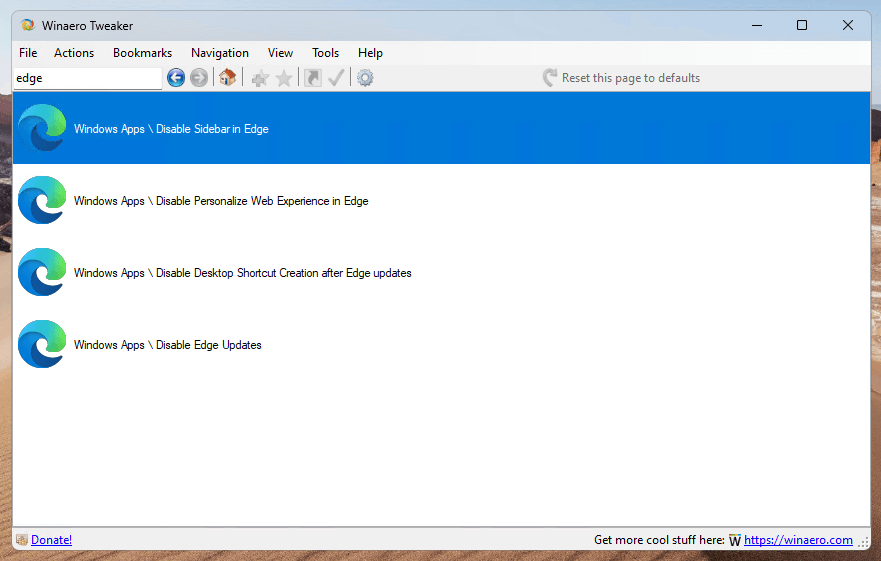The image size is (881, 561).
Task: Open the Bookmarks menu
Action: pyautogui.click(x=142, y=53)
